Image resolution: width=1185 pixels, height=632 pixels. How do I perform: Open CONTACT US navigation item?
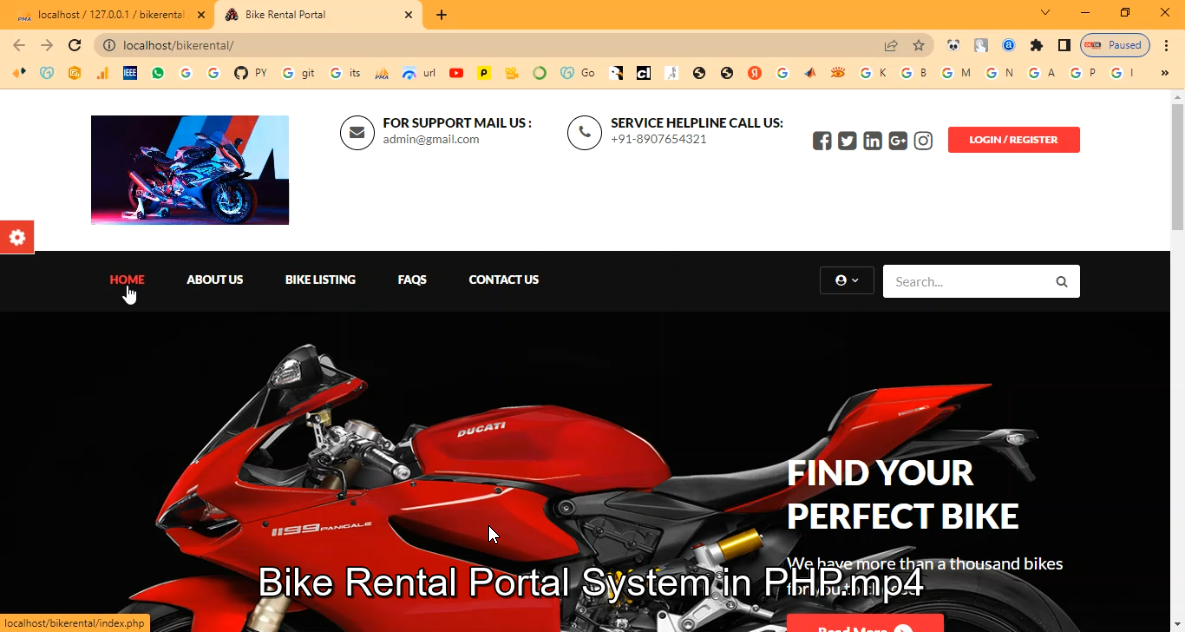503,280
